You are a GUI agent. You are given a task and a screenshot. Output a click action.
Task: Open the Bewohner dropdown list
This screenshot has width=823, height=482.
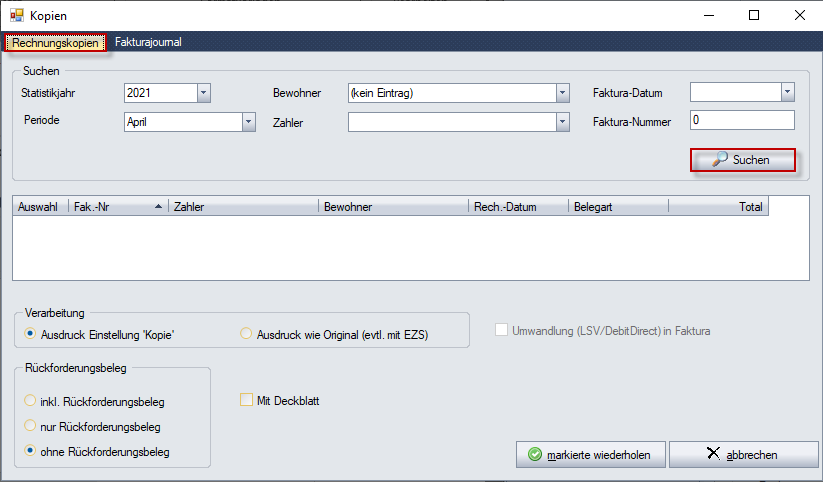[563, 93]
